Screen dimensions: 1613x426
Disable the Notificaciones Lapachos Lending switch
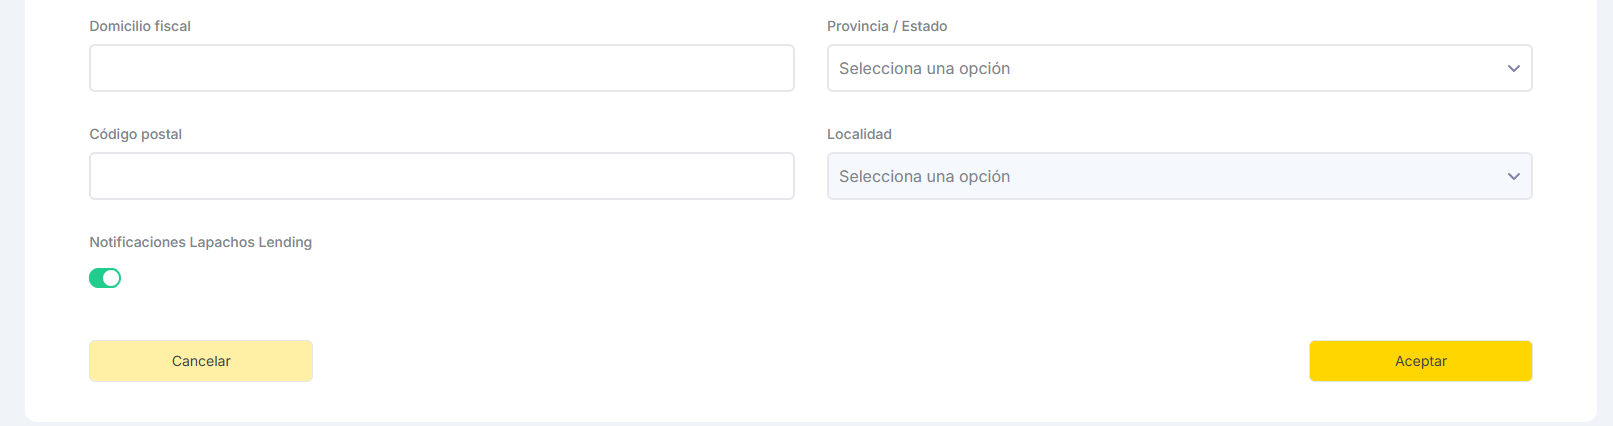point(105,278)
